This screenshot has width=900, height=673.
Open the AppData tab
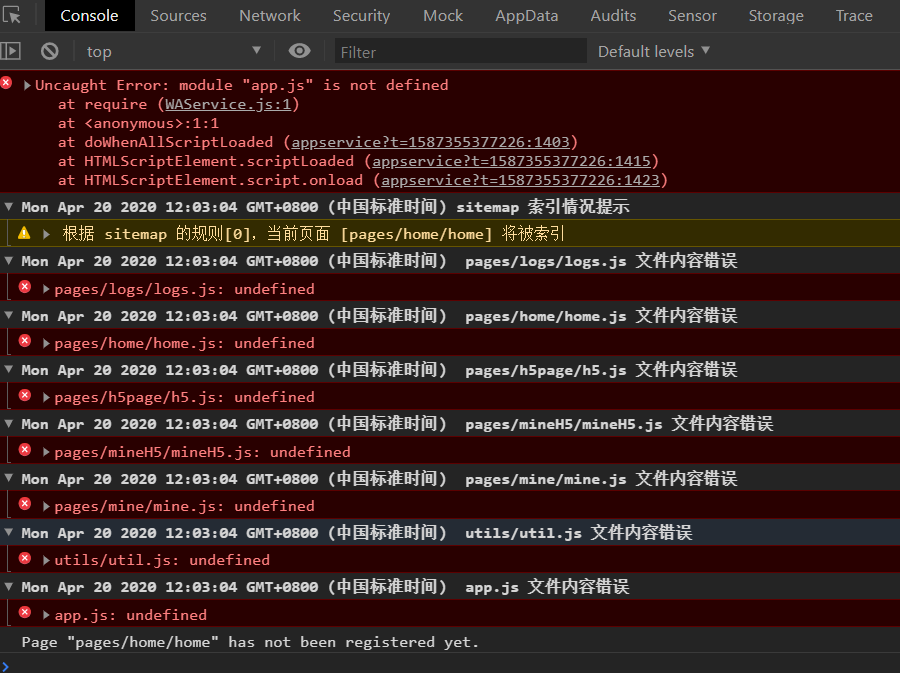click(526, 15)
